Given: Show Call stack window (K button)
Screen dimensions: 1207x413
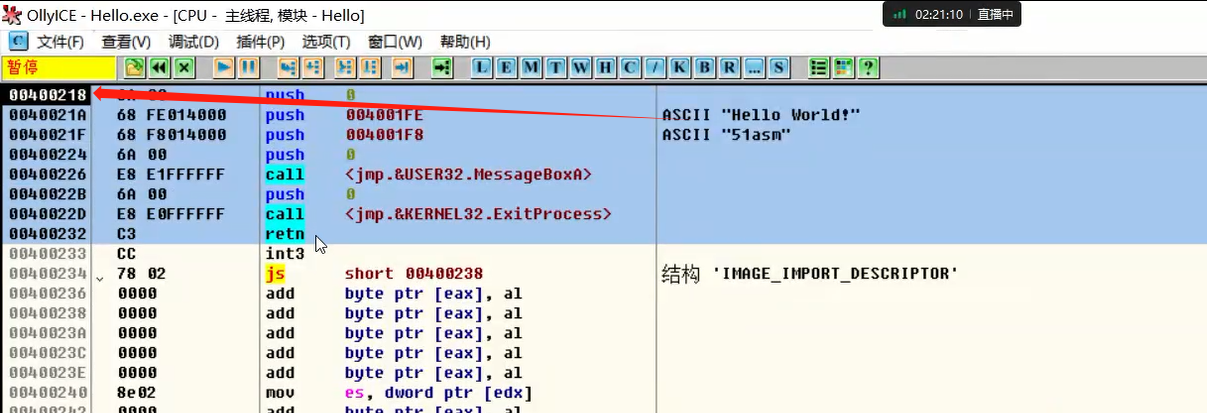Looking at the screenshot, I should pos(680,67).
